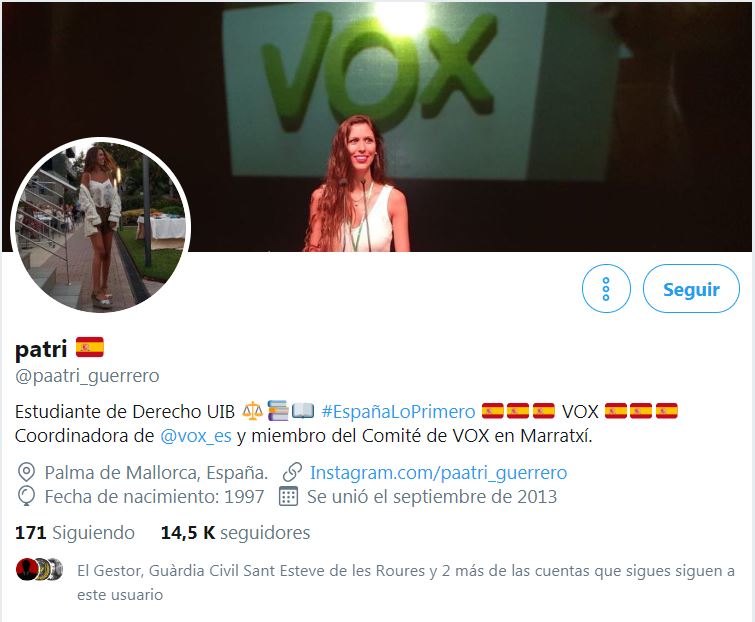Click the scales of justice emoji
The width and height of the screenshot is (755, 622).
pyautogui.click(x=252, y=411)
